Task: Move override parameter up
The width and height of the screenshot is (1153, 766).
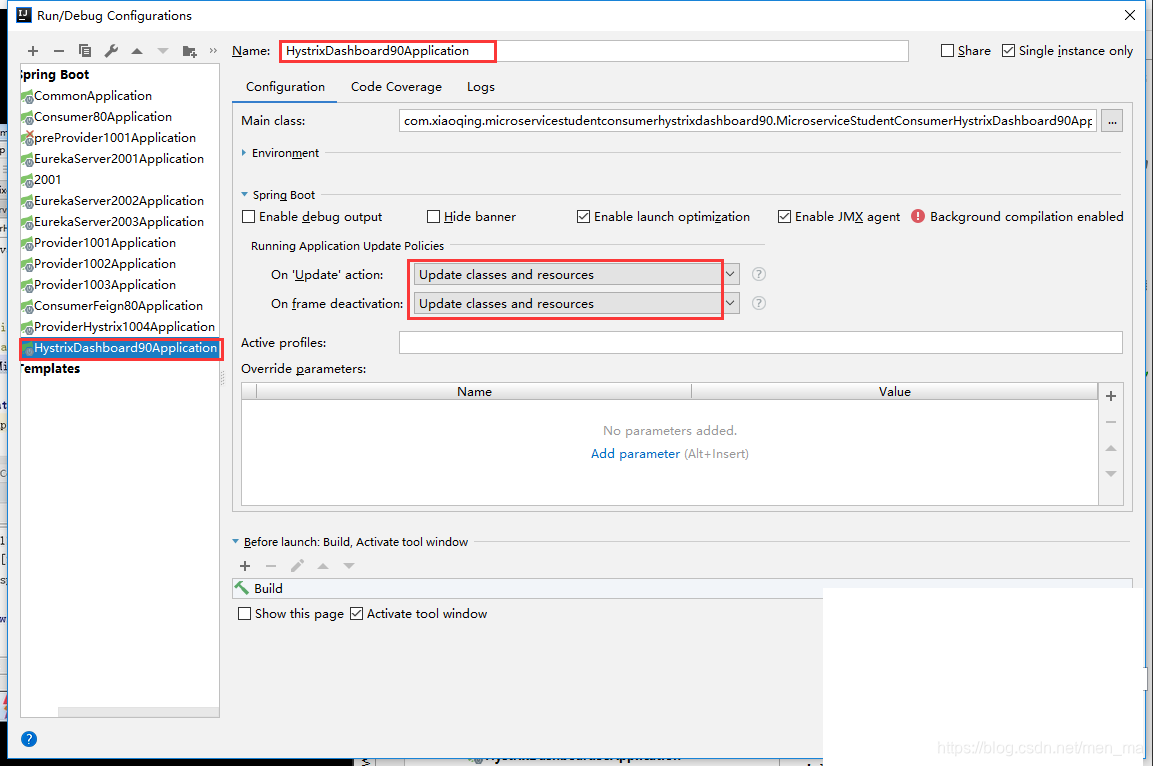Action: click(1111, 448)
